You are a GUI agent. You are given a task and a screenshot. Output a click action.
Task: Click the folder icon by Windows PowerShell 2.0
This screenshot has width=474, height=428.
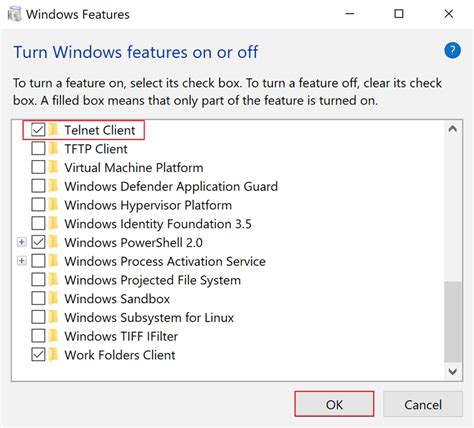[x=53, y=242]
